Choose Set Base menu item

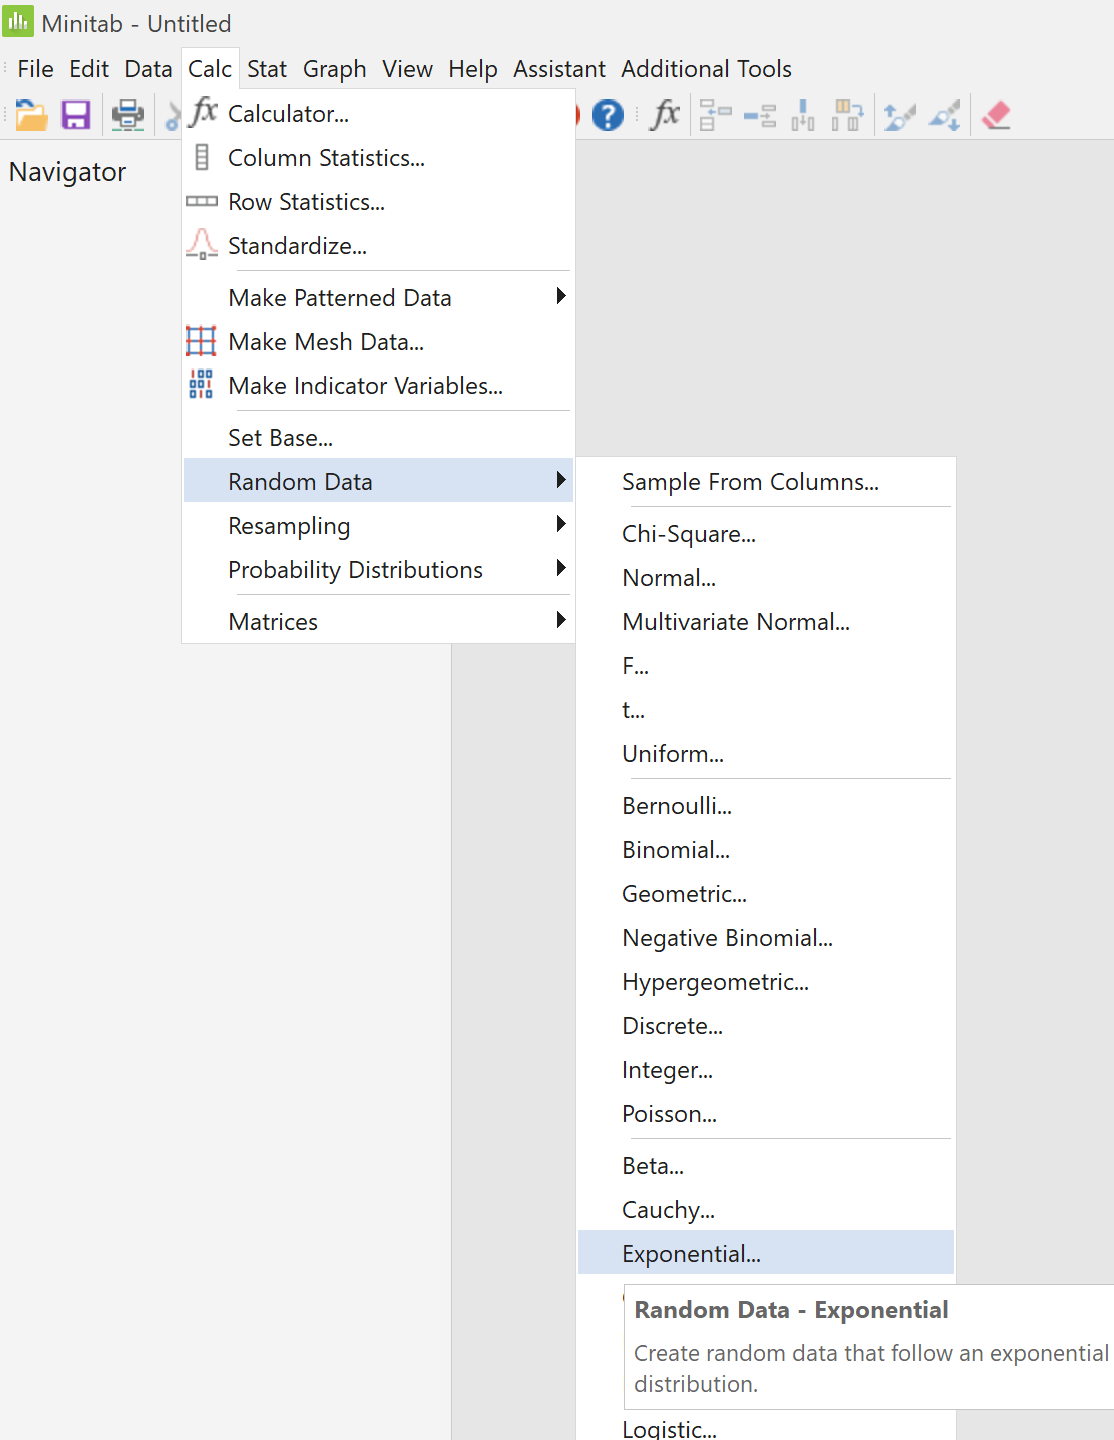click(378, 438)
